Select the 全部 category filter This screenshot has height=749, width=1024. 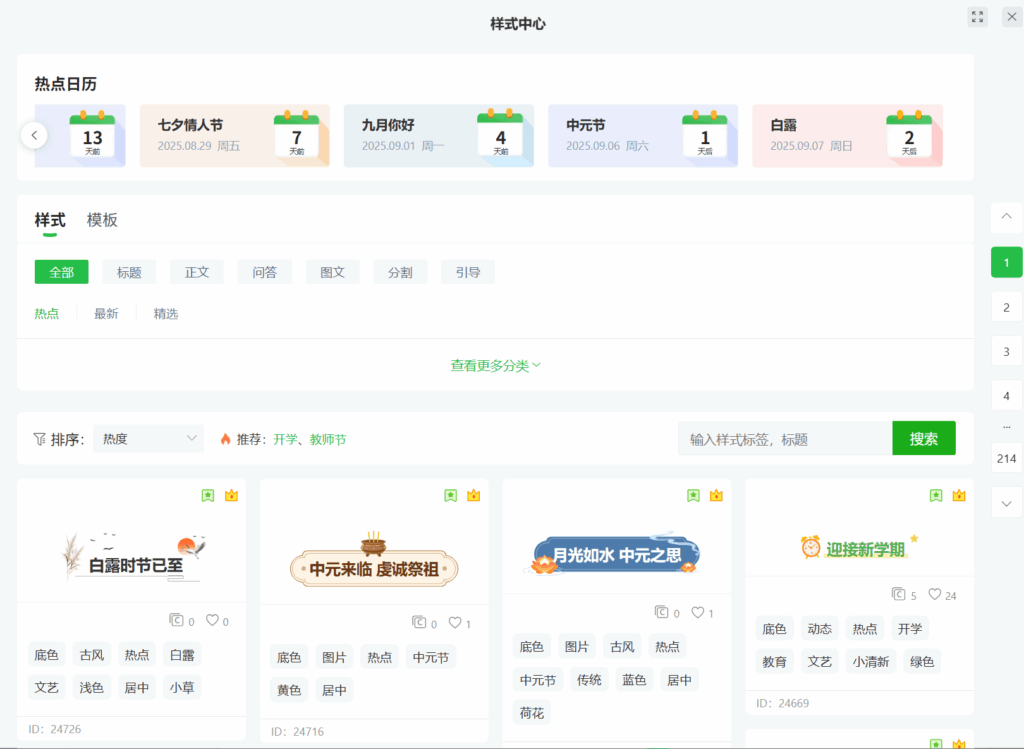coord(61,272)
